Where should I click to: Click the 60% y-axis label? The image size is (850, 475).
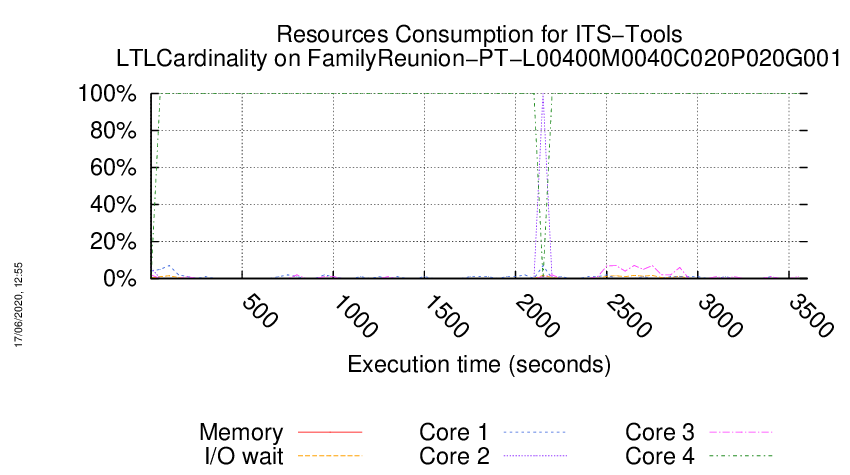pos(113,168)
